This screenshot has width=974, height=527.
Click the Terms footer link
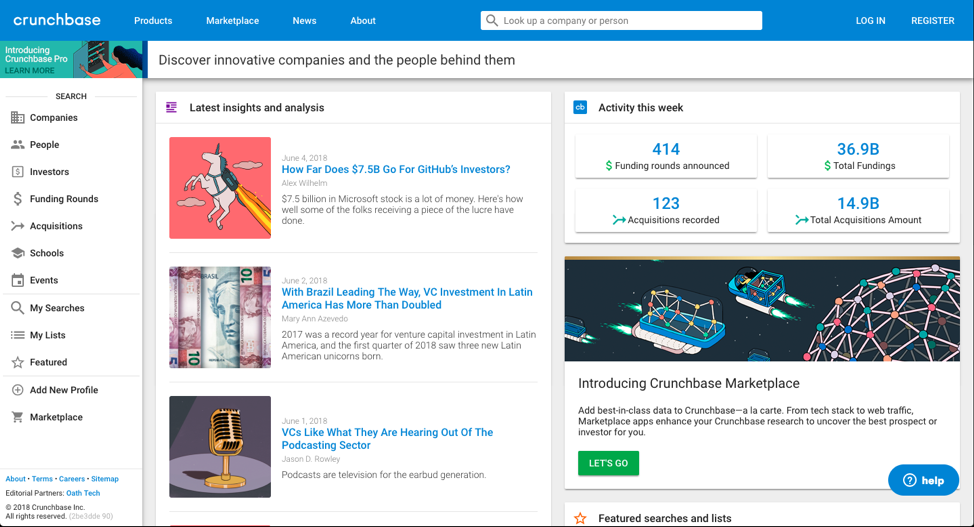coord(42,479)
